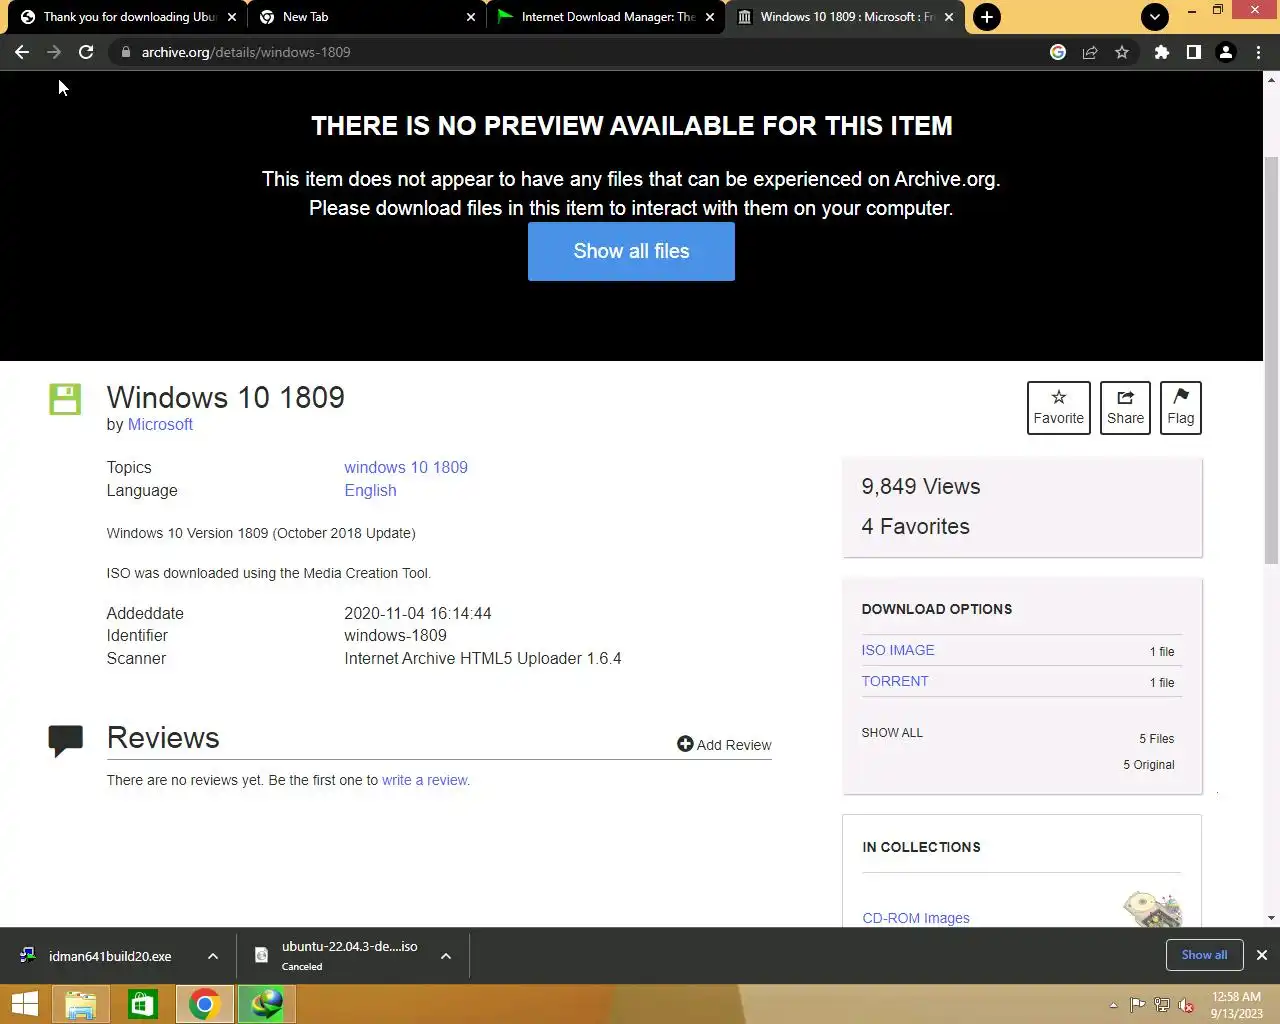Image resolution: width=1280 pixels, height=1024 pixels.
Task: Reload the archive.org page
Action: click(x=86, y=52)
